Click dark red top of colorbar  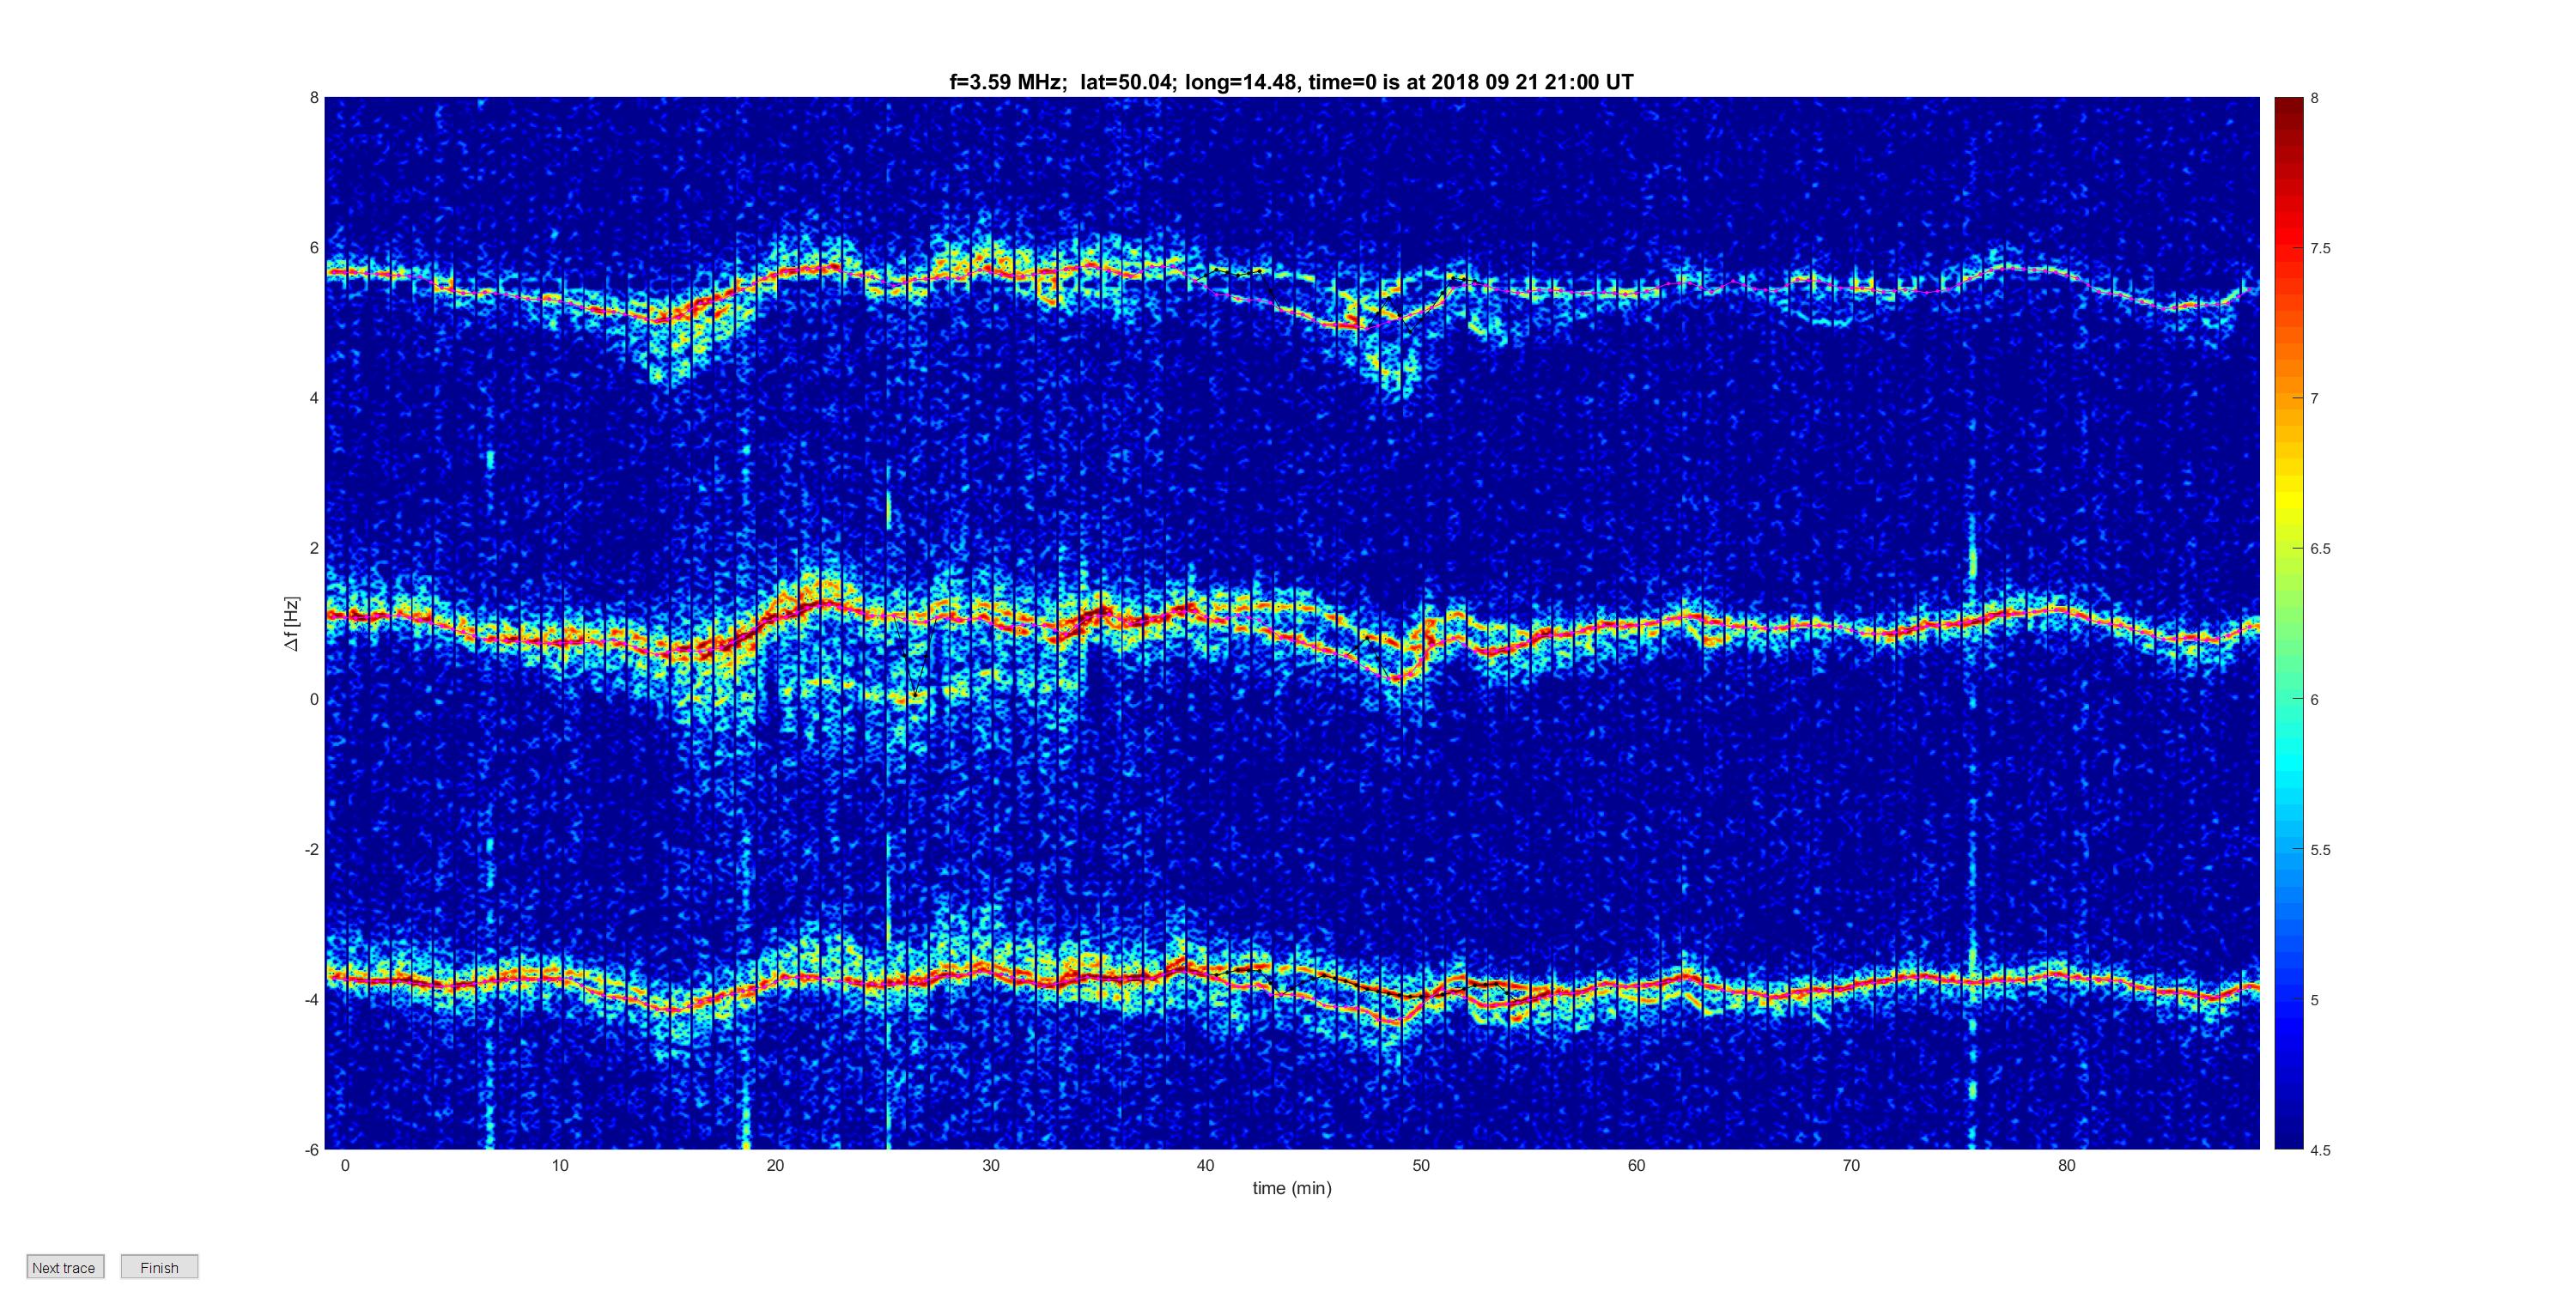coord(2289,105)
